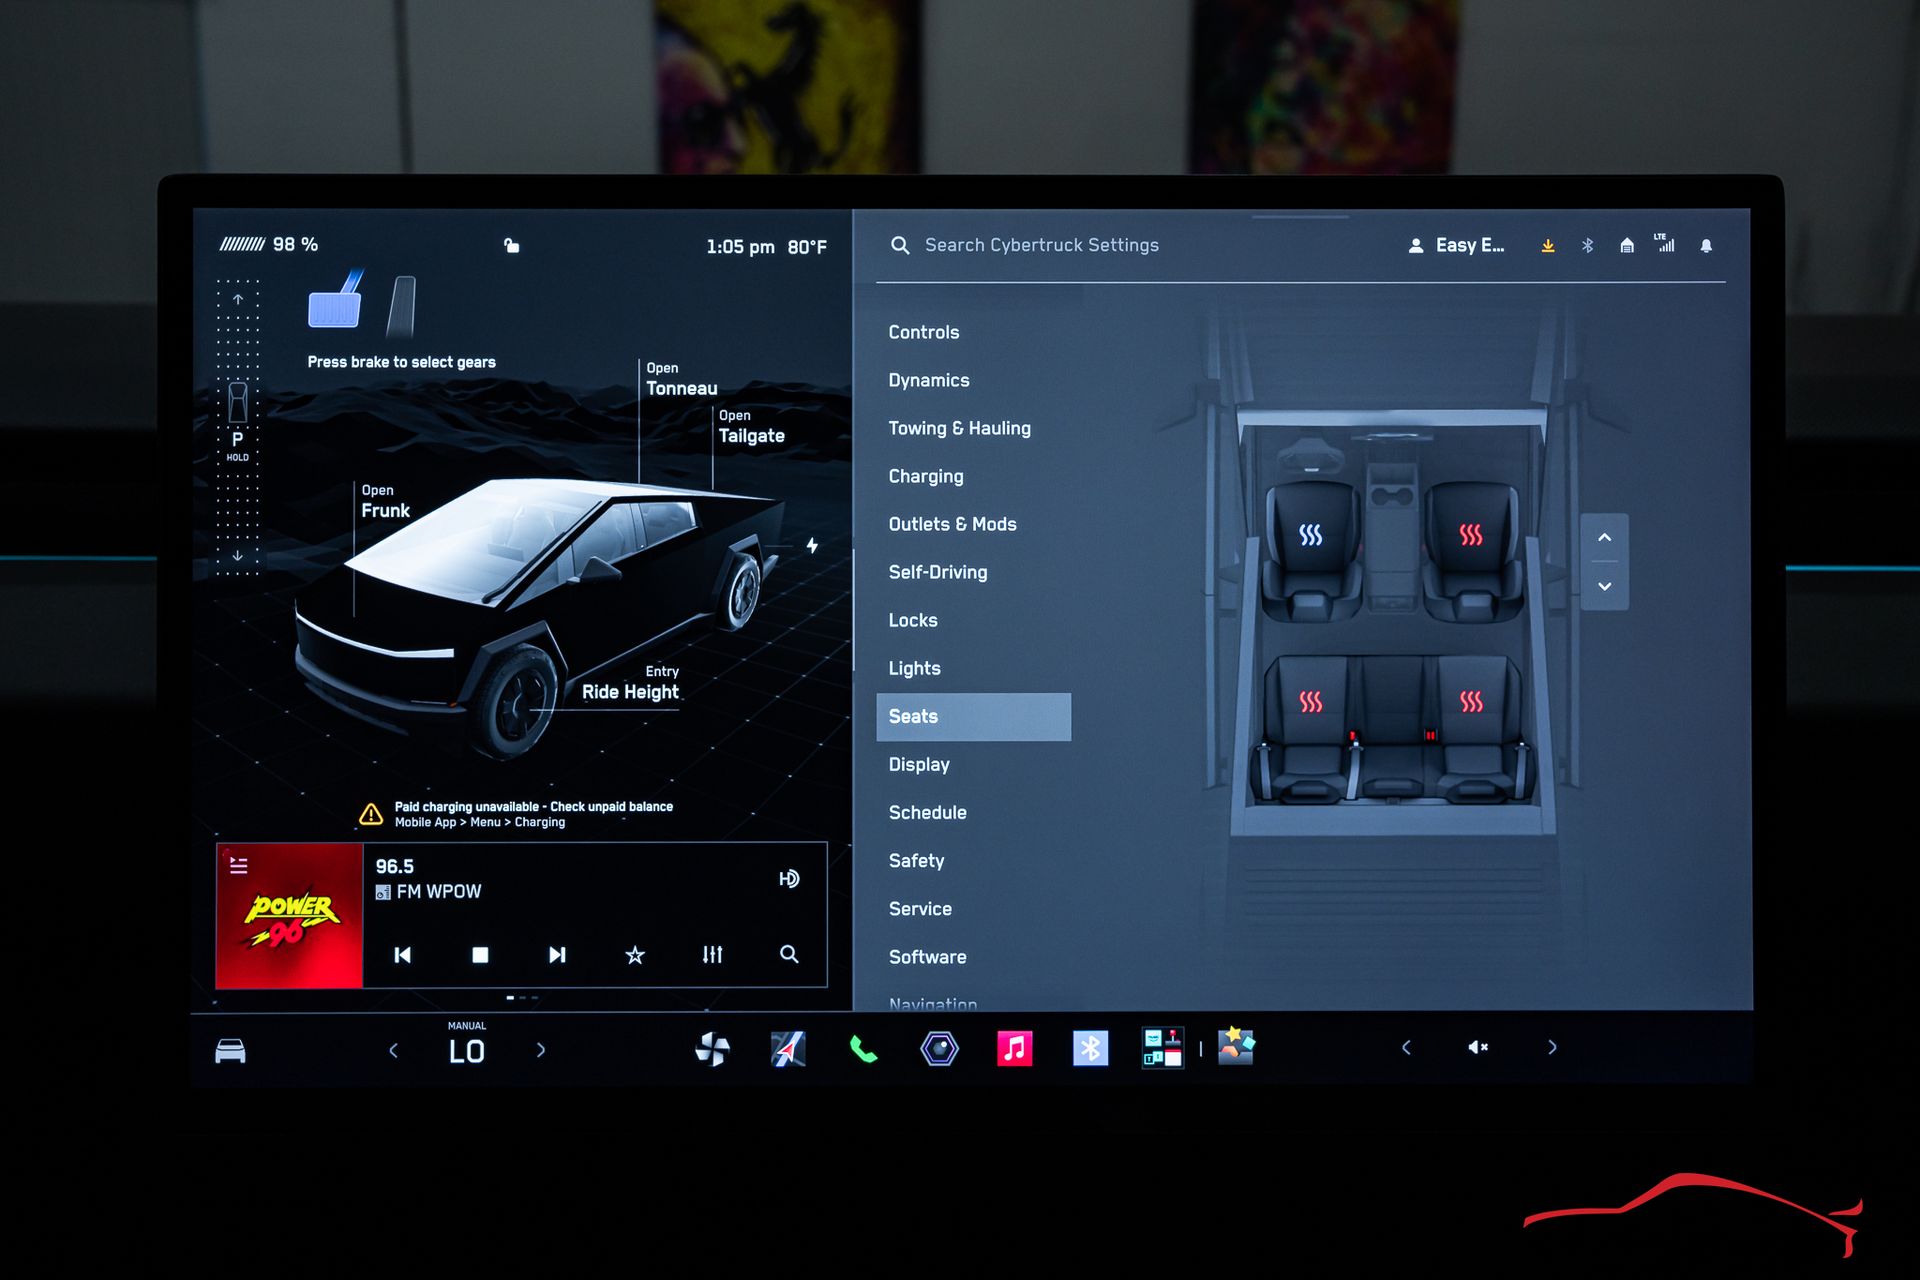Open the phone app
Image resolution: width=1920 pixels, height=1280 pixels.
(863, 1049)
